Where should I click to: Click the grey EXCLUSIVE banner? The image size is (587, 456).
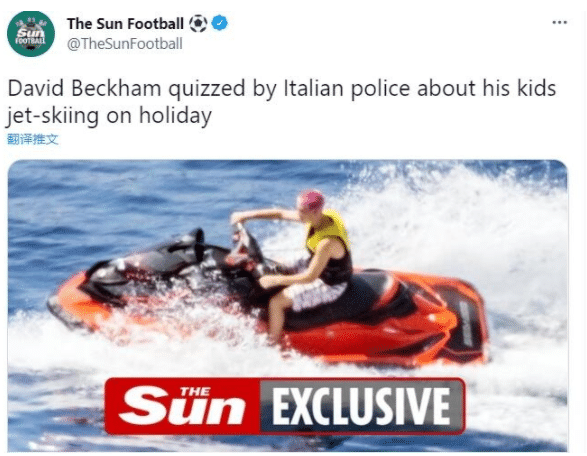click(x=362, y=407)
